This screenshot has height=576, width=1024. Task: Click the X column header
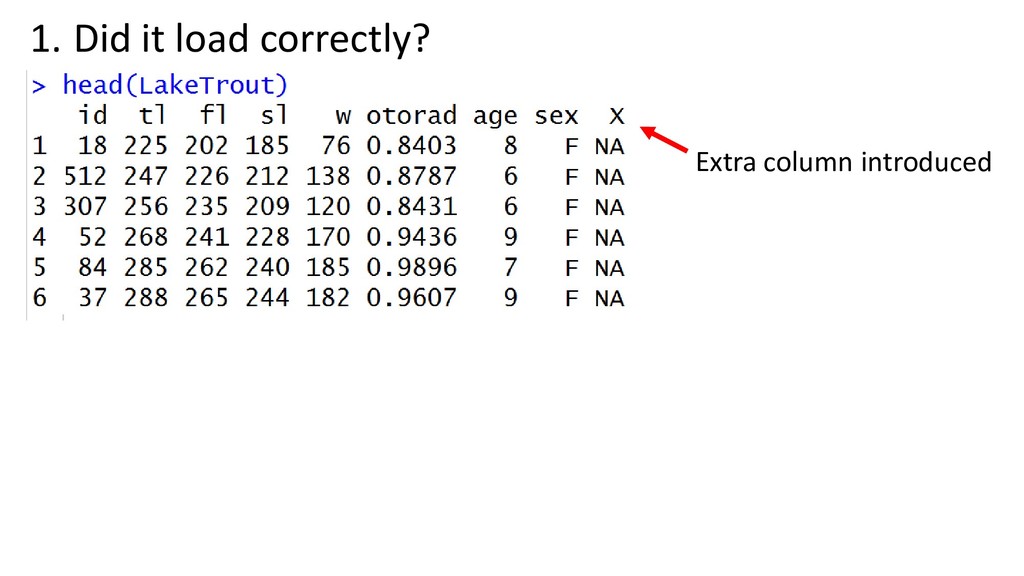(x=616, y=116)
